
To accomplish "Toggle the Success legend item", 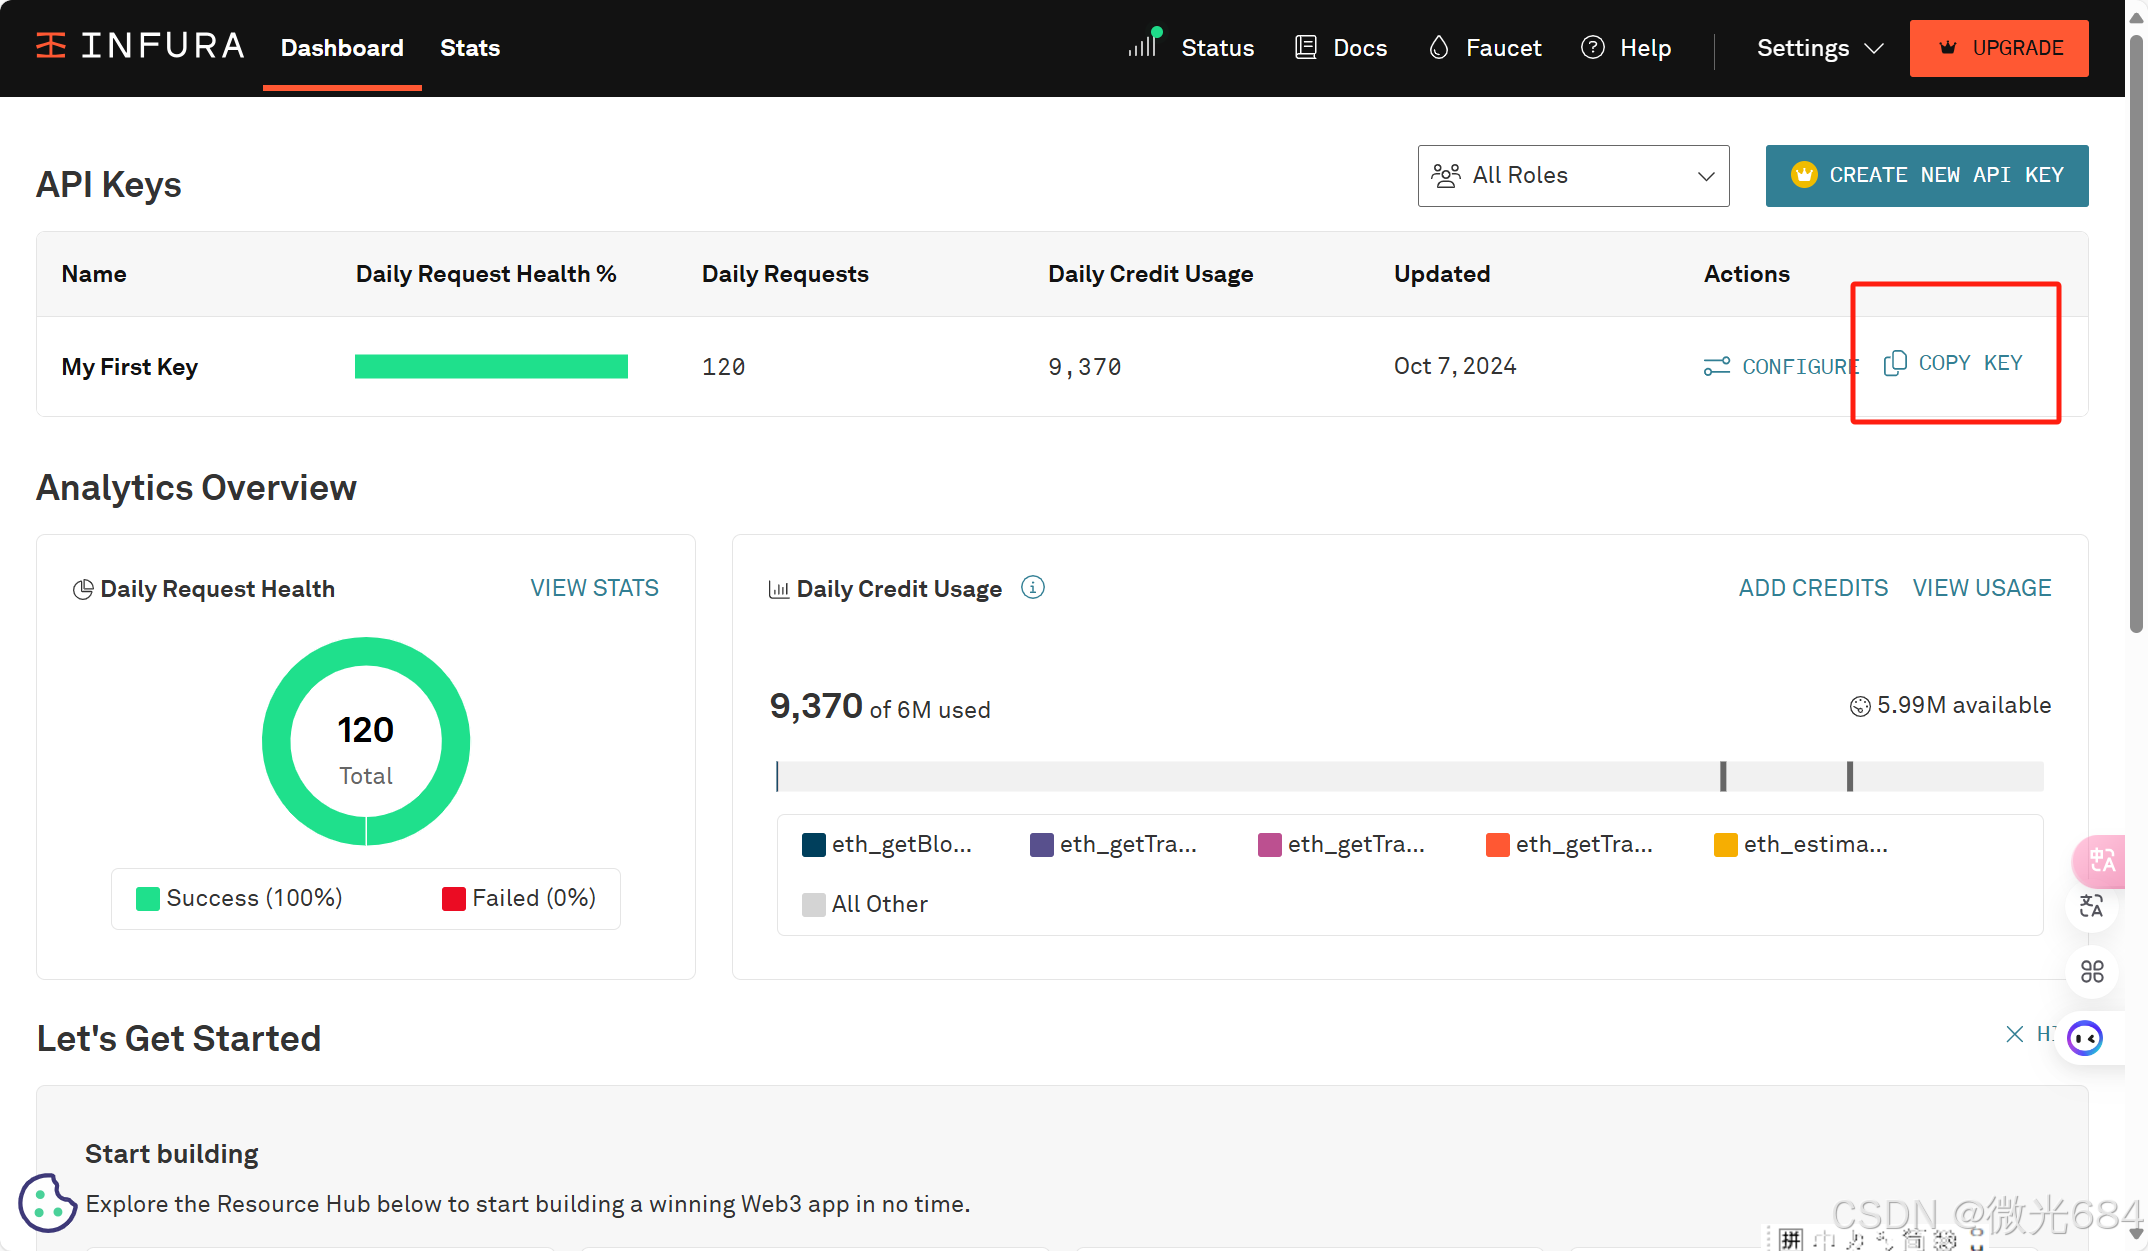I will [x=240, y=898].
